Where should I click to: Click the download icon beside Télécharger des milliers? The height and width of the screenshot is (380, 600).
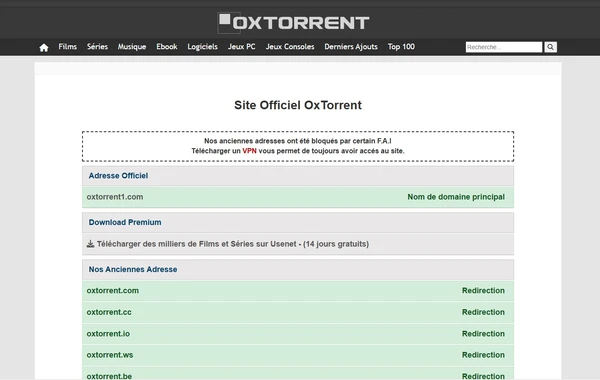point(90,244)
